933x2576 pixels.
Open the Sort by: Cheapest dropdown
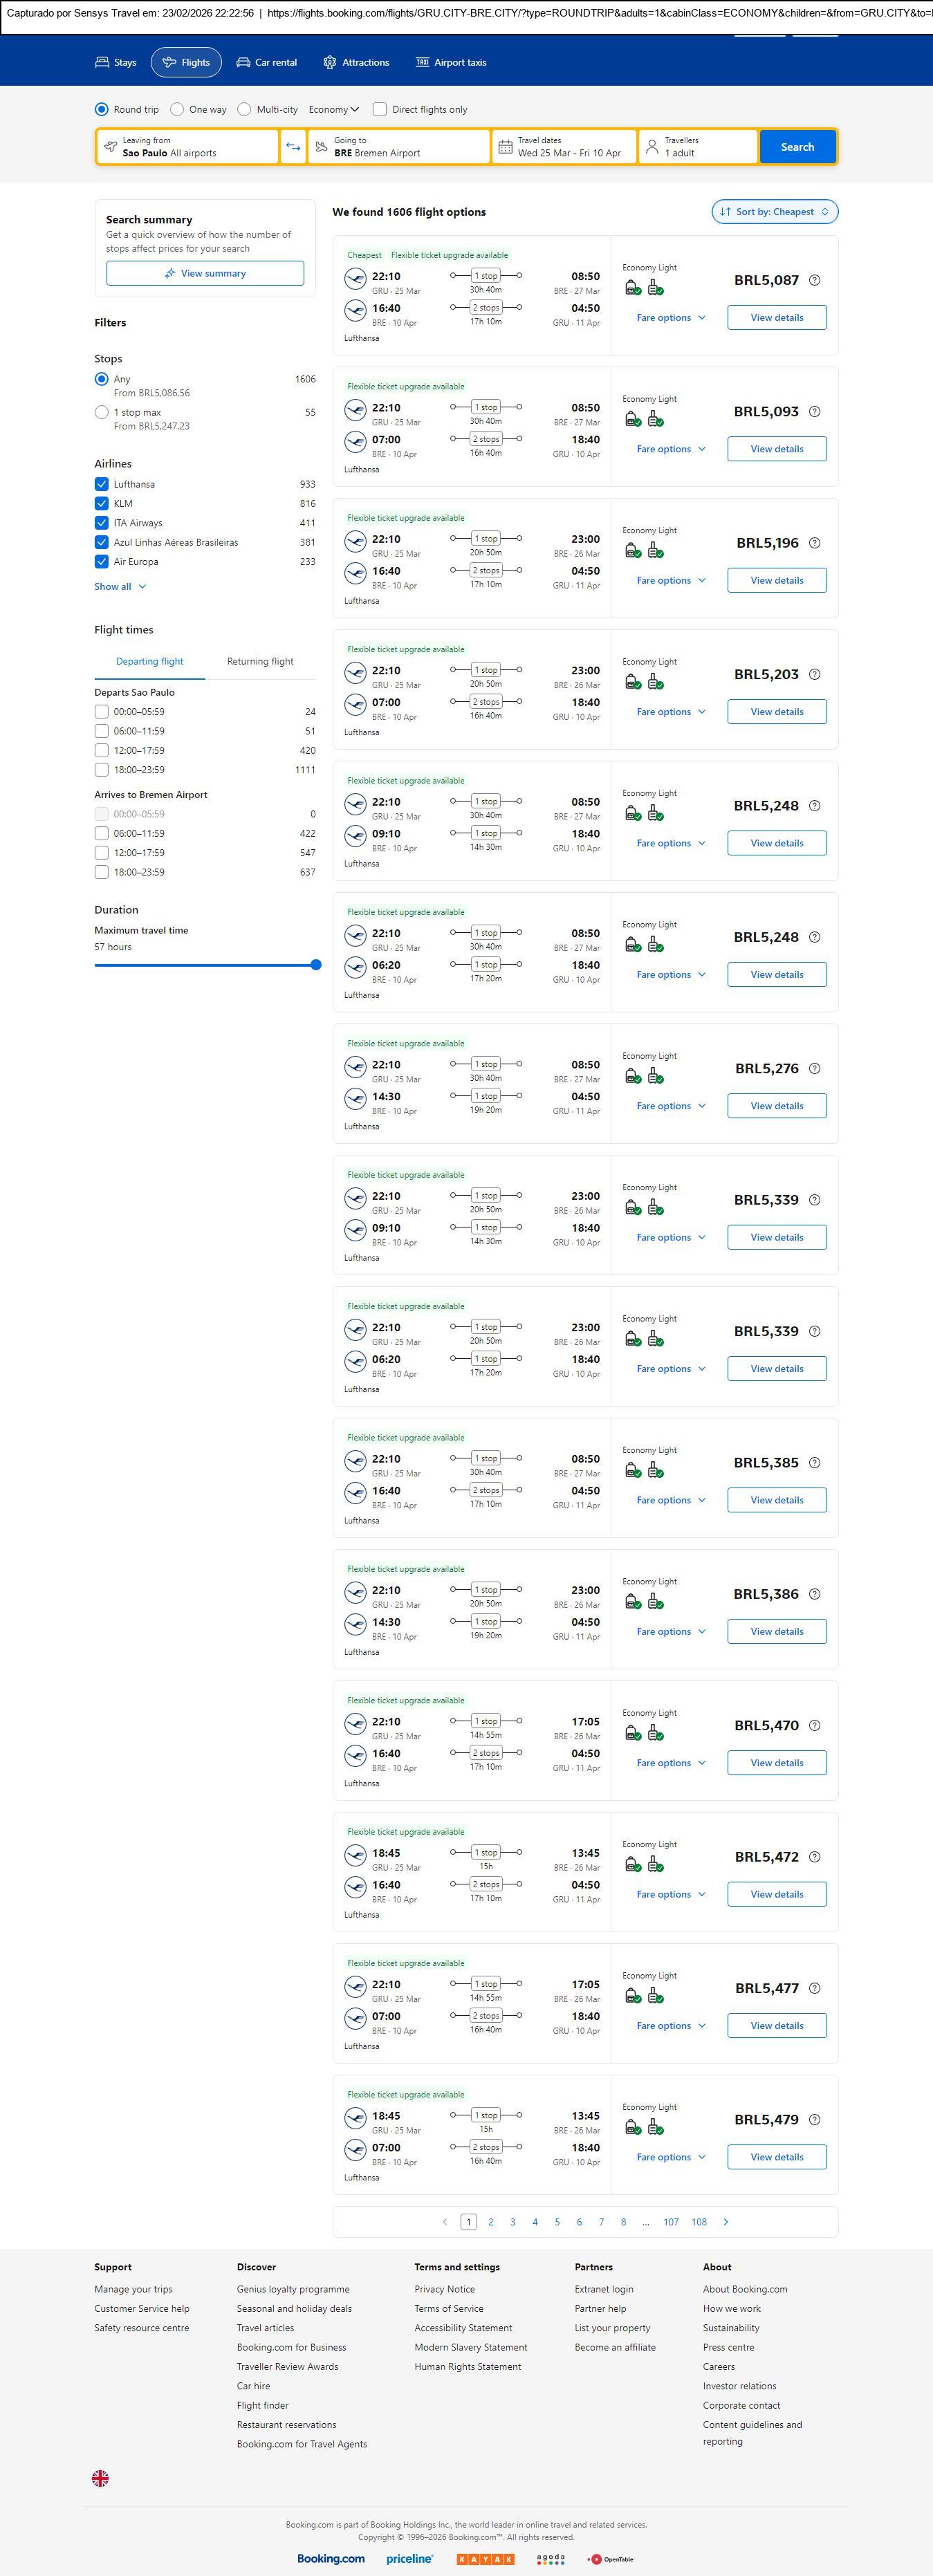click(x=774, y=212)
